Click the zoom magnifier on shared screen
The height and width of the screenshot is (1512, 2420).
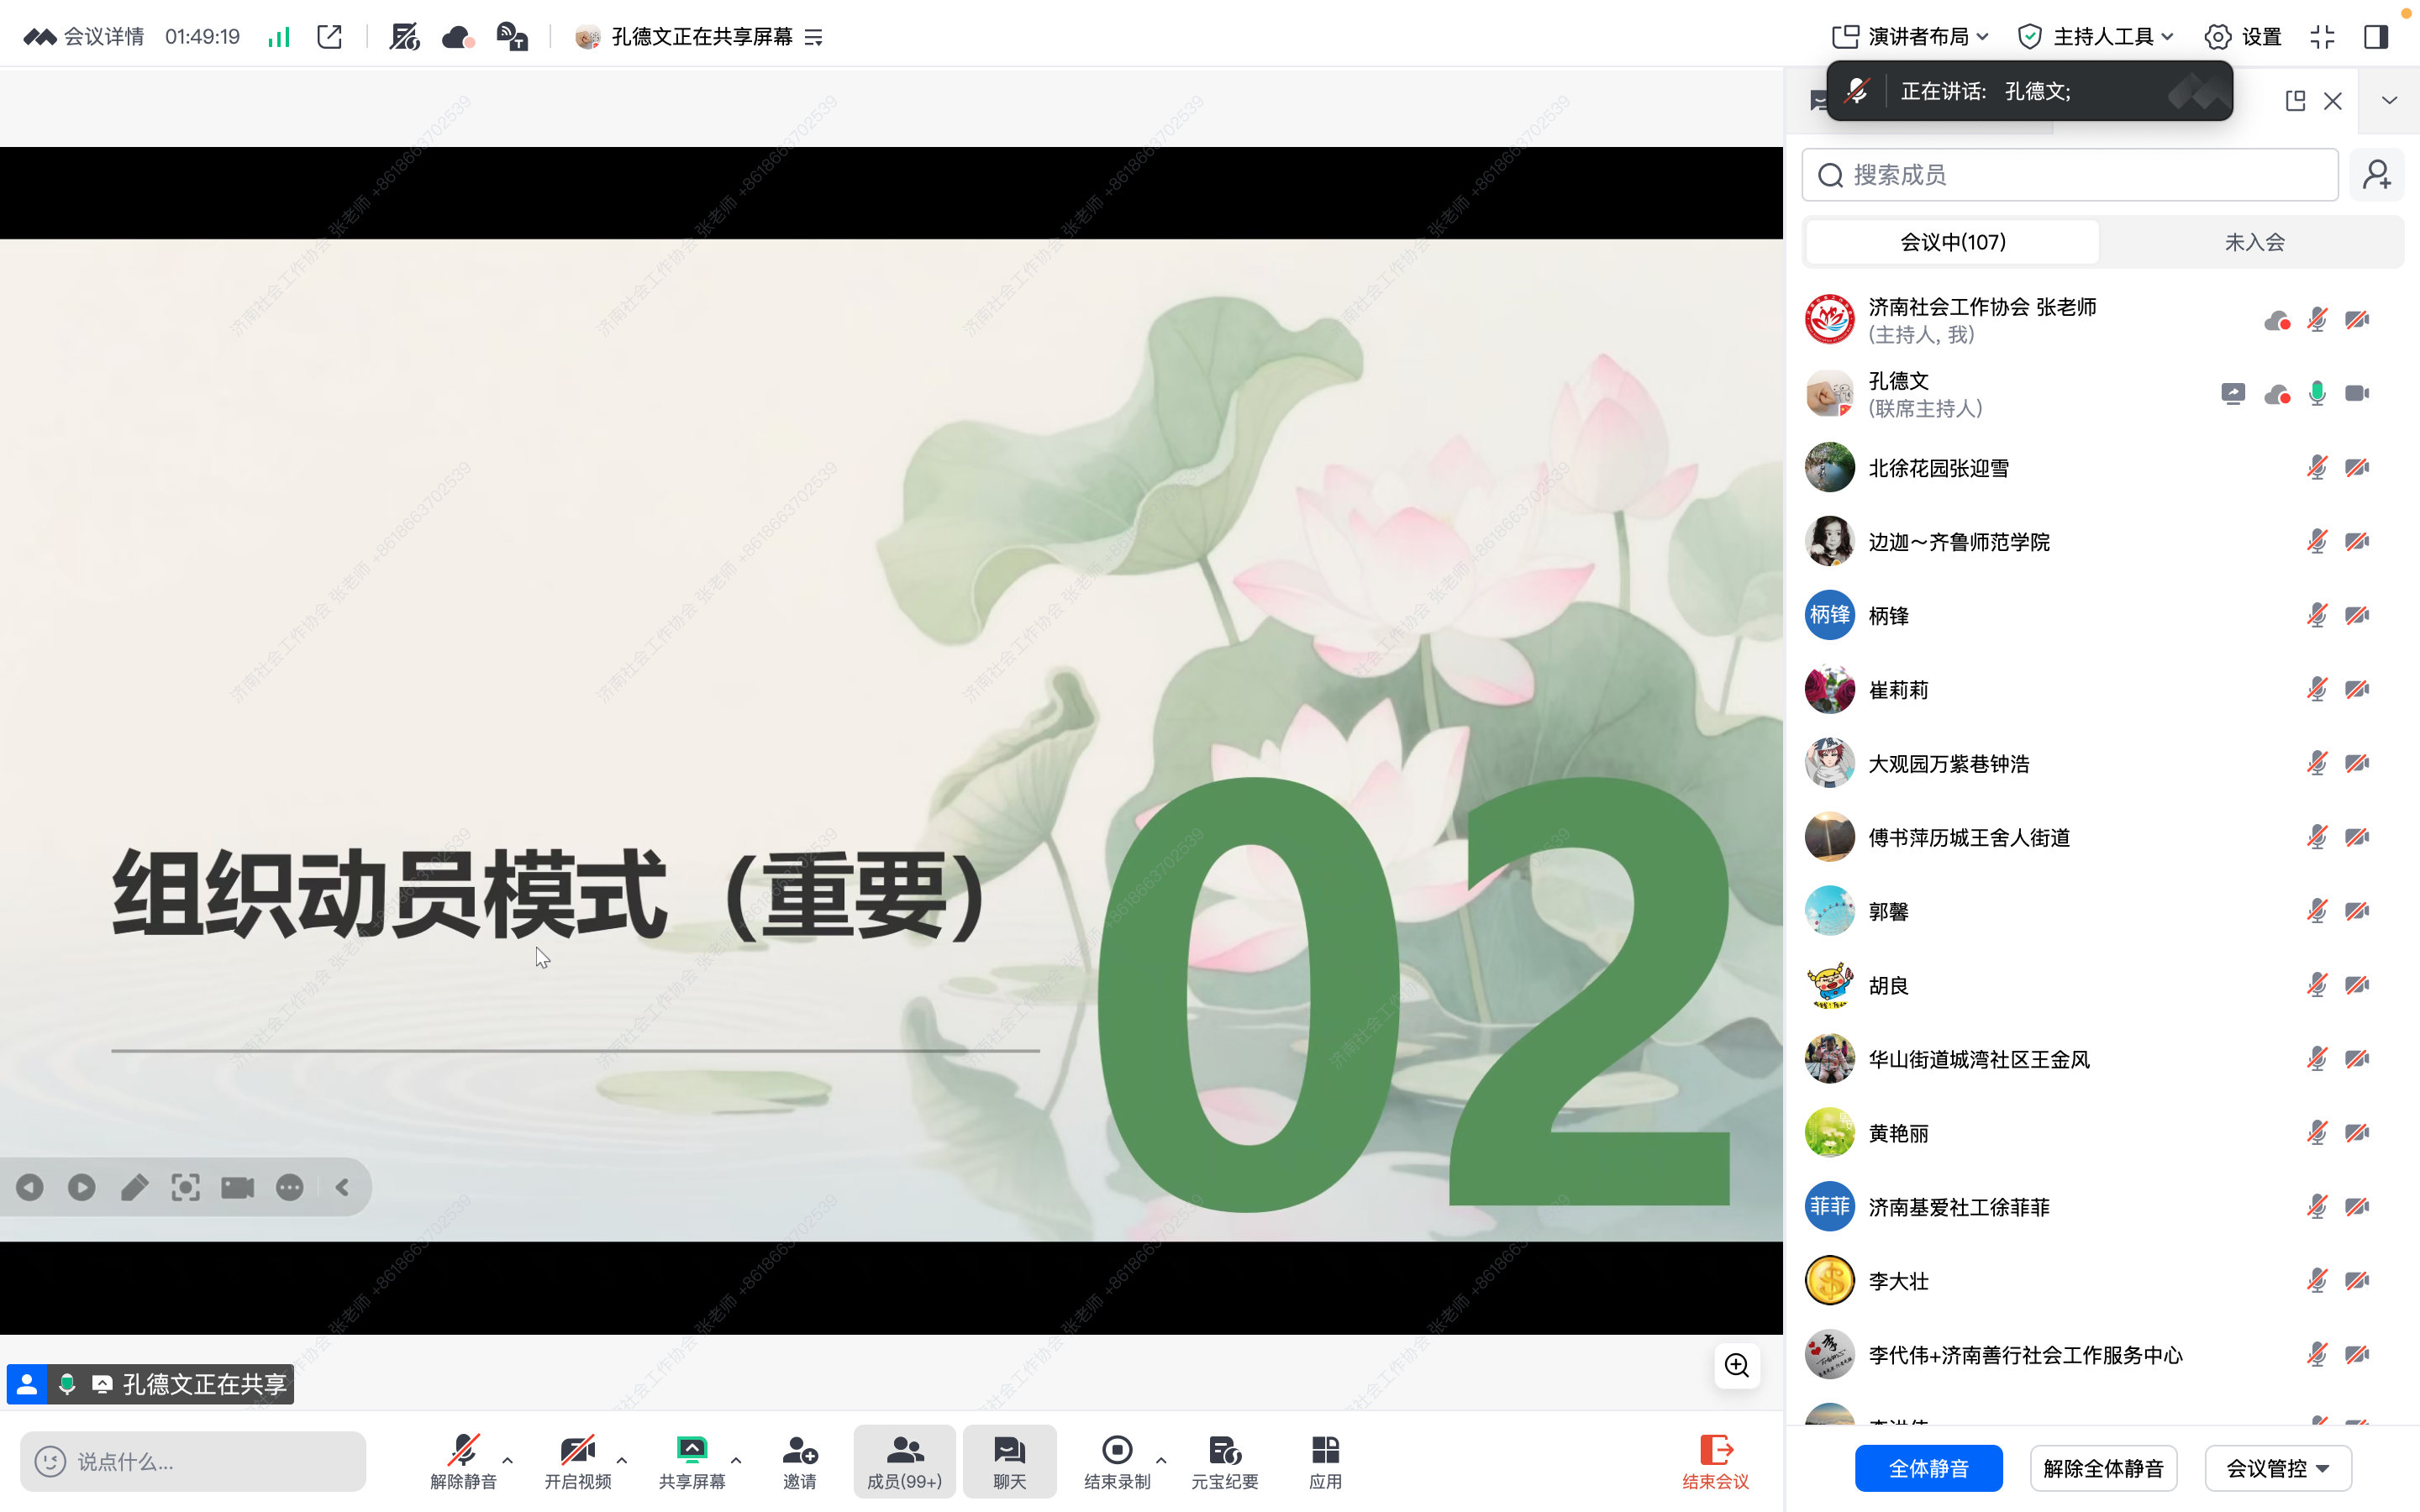1736,1365
